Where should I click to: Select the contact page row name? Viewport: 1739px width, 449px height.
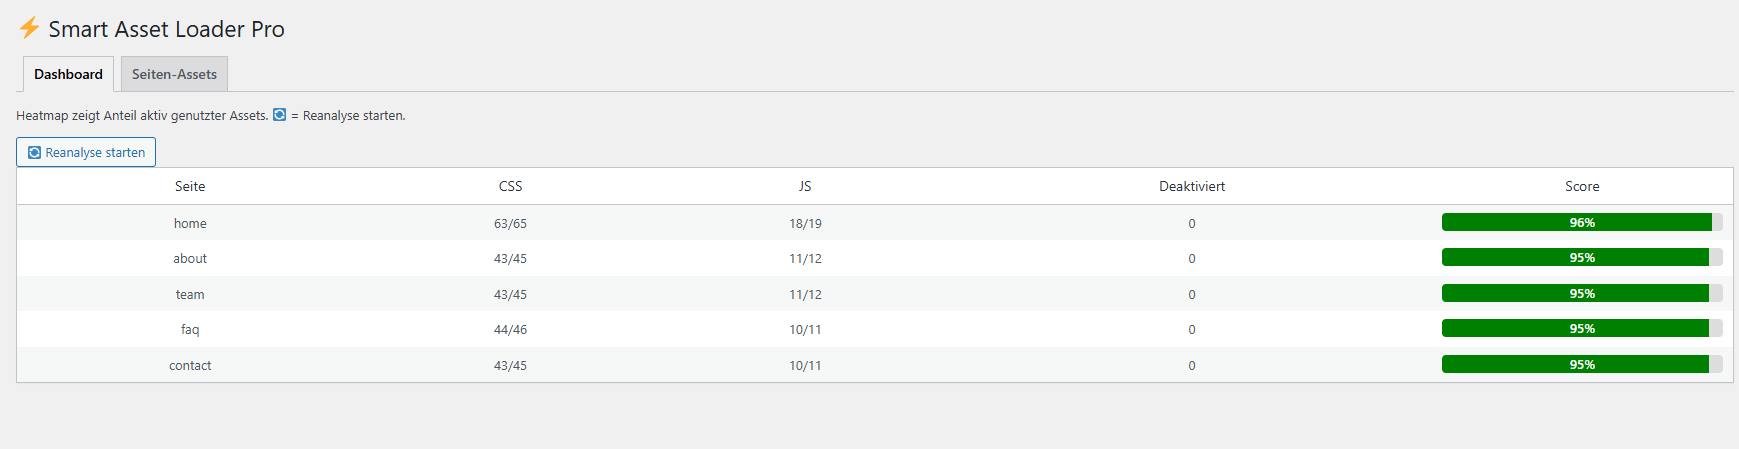[x=190, y=365]
